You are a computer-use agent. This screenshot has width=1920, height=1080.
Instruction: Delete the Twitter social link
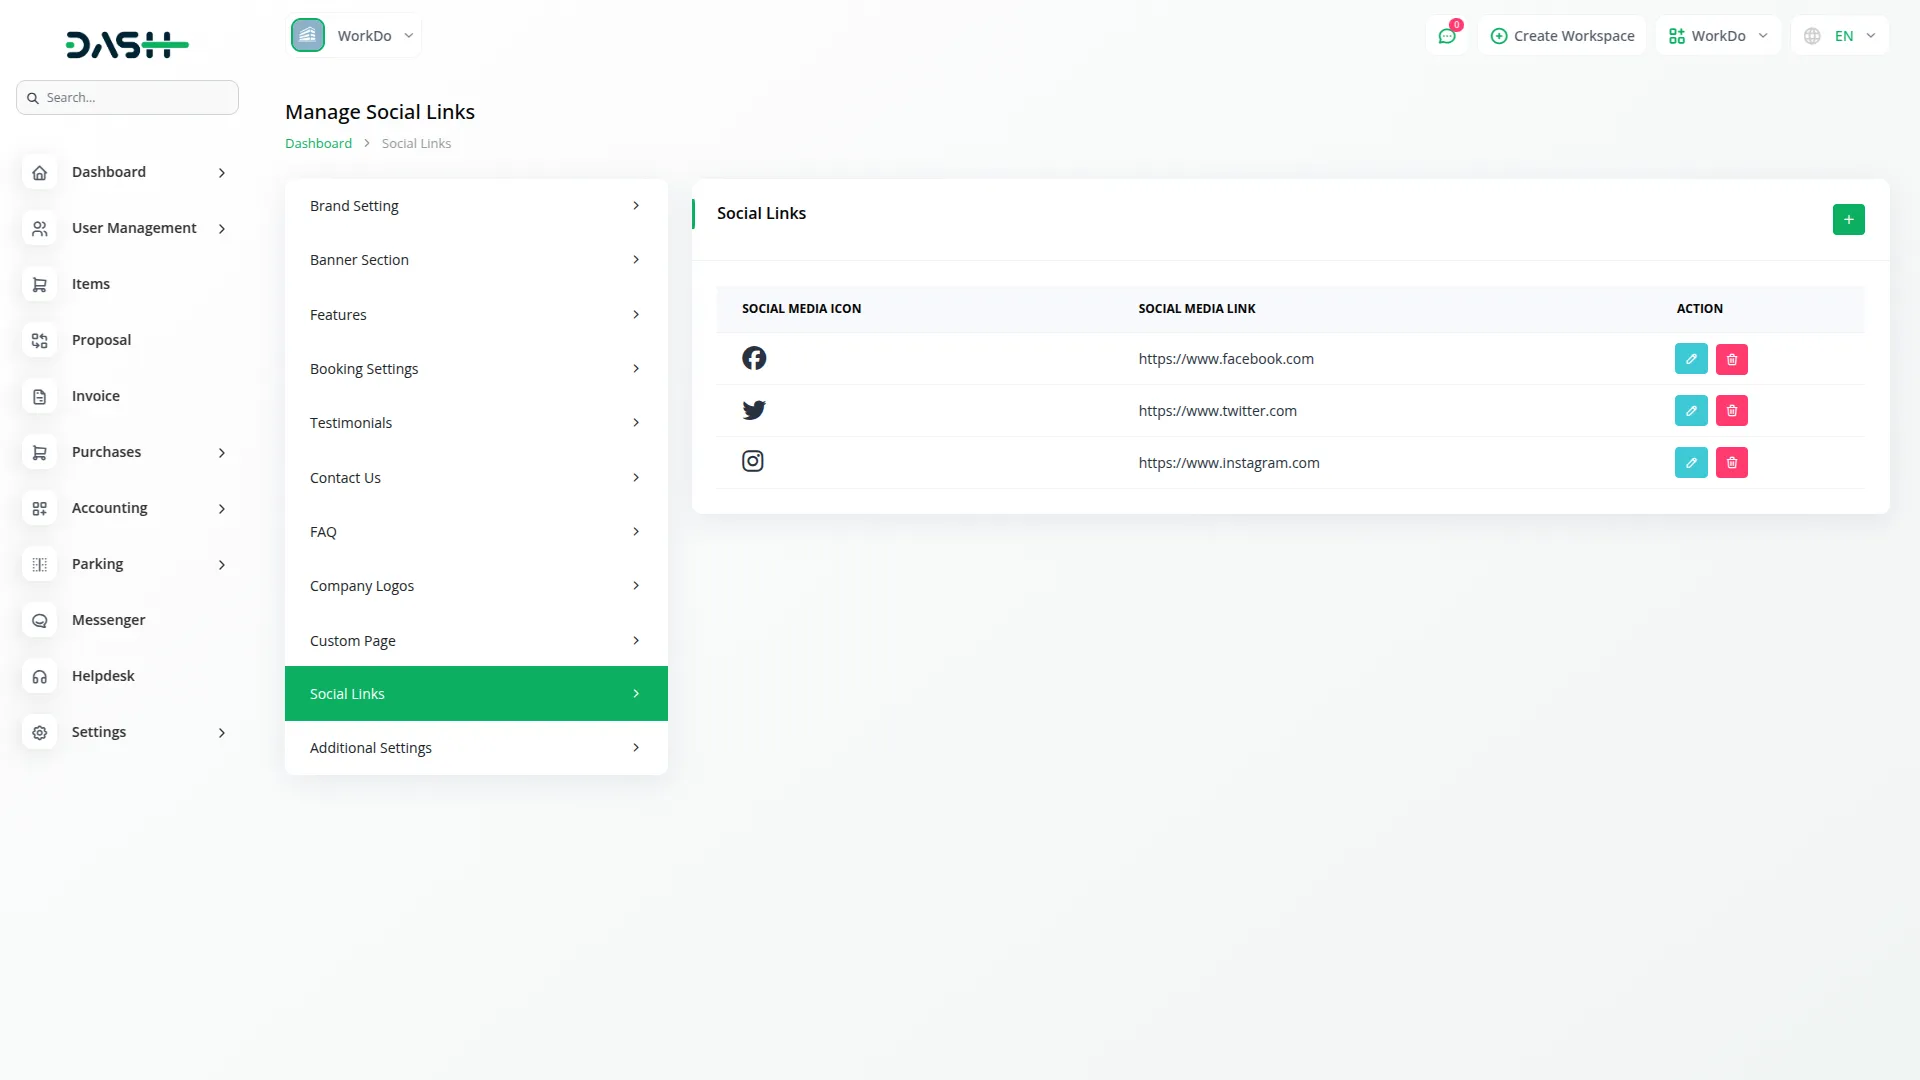click(x=1731, y=411)
